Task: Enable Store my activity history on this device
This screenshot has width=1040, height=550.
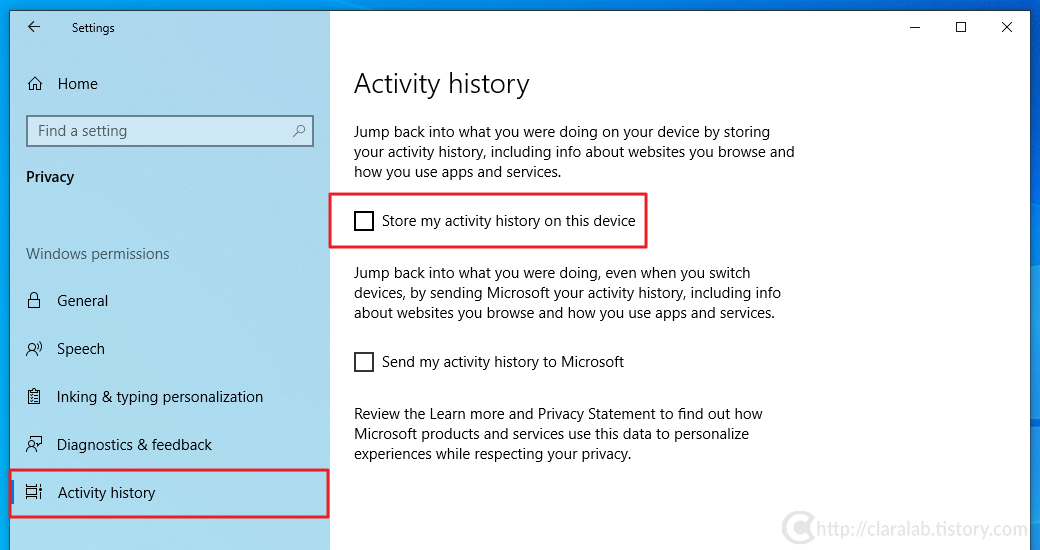Action: [363, 221]
